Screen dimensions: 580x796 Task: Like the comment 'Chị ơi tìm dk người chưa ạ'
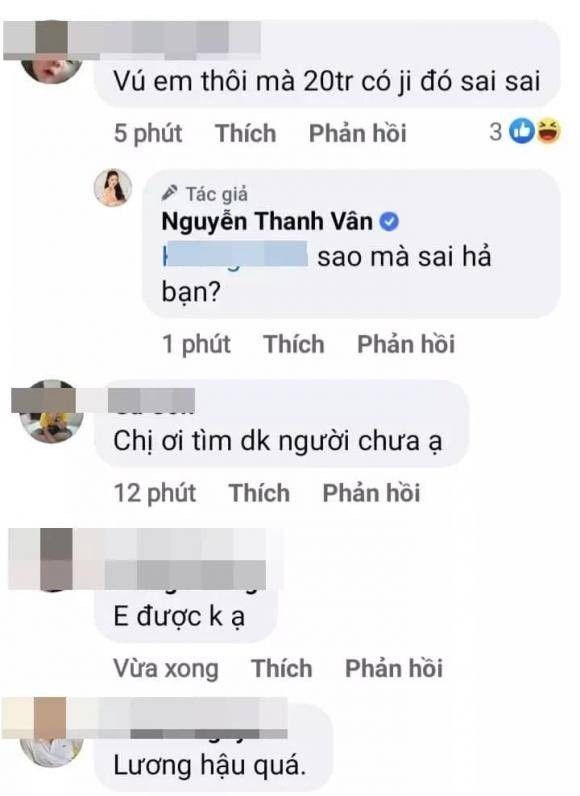pyautogui.click(x=259, y=492)
